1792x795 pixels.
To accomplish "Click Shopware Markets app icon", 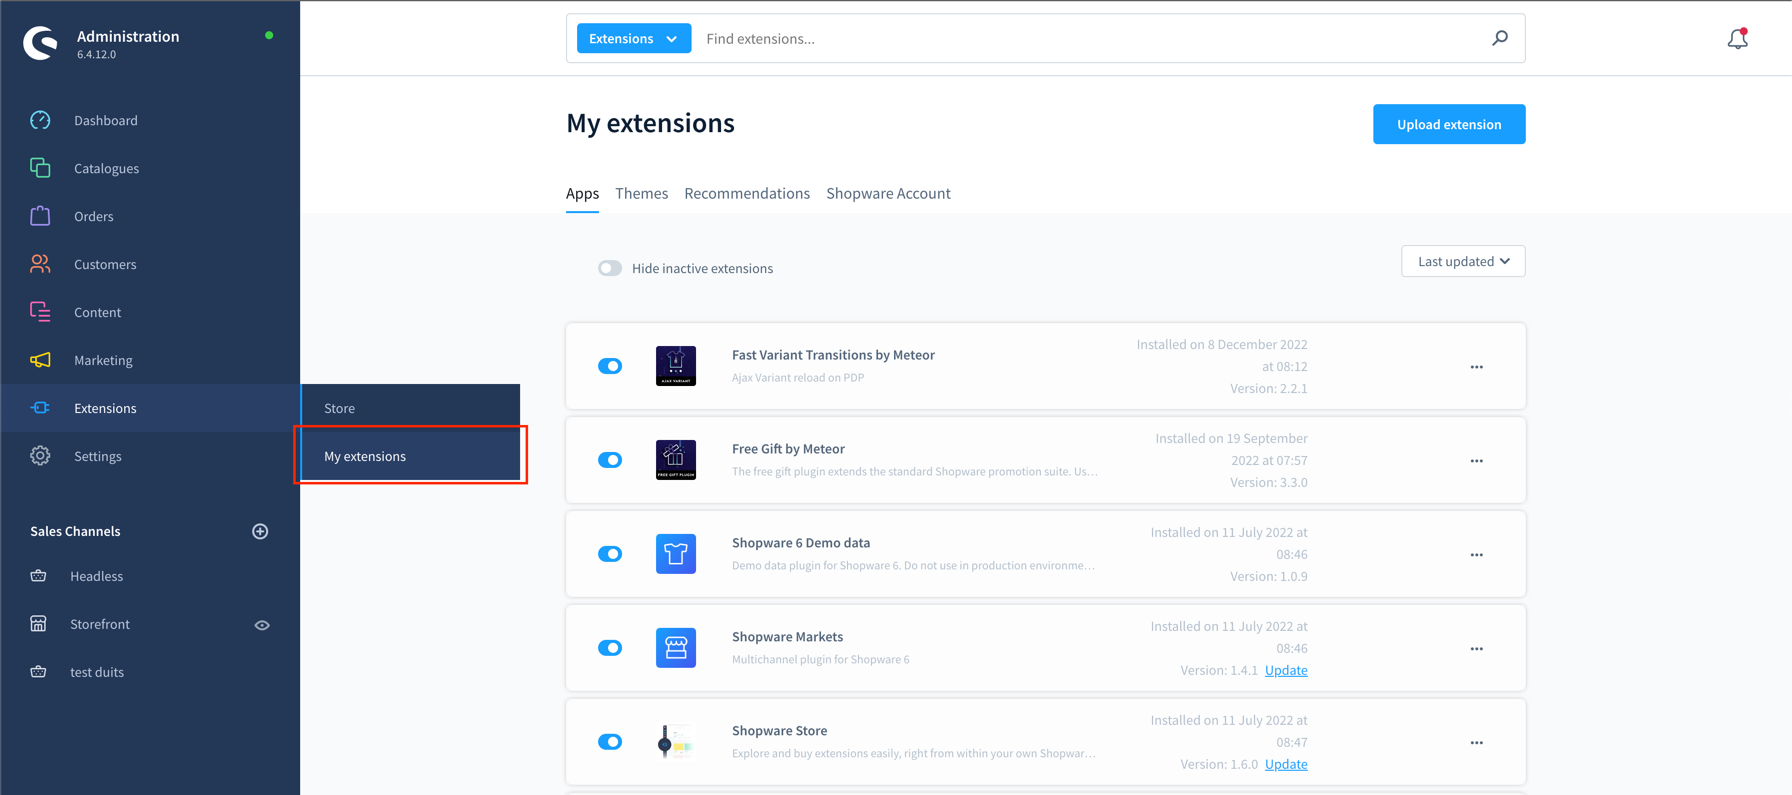I will click(676, 648).
